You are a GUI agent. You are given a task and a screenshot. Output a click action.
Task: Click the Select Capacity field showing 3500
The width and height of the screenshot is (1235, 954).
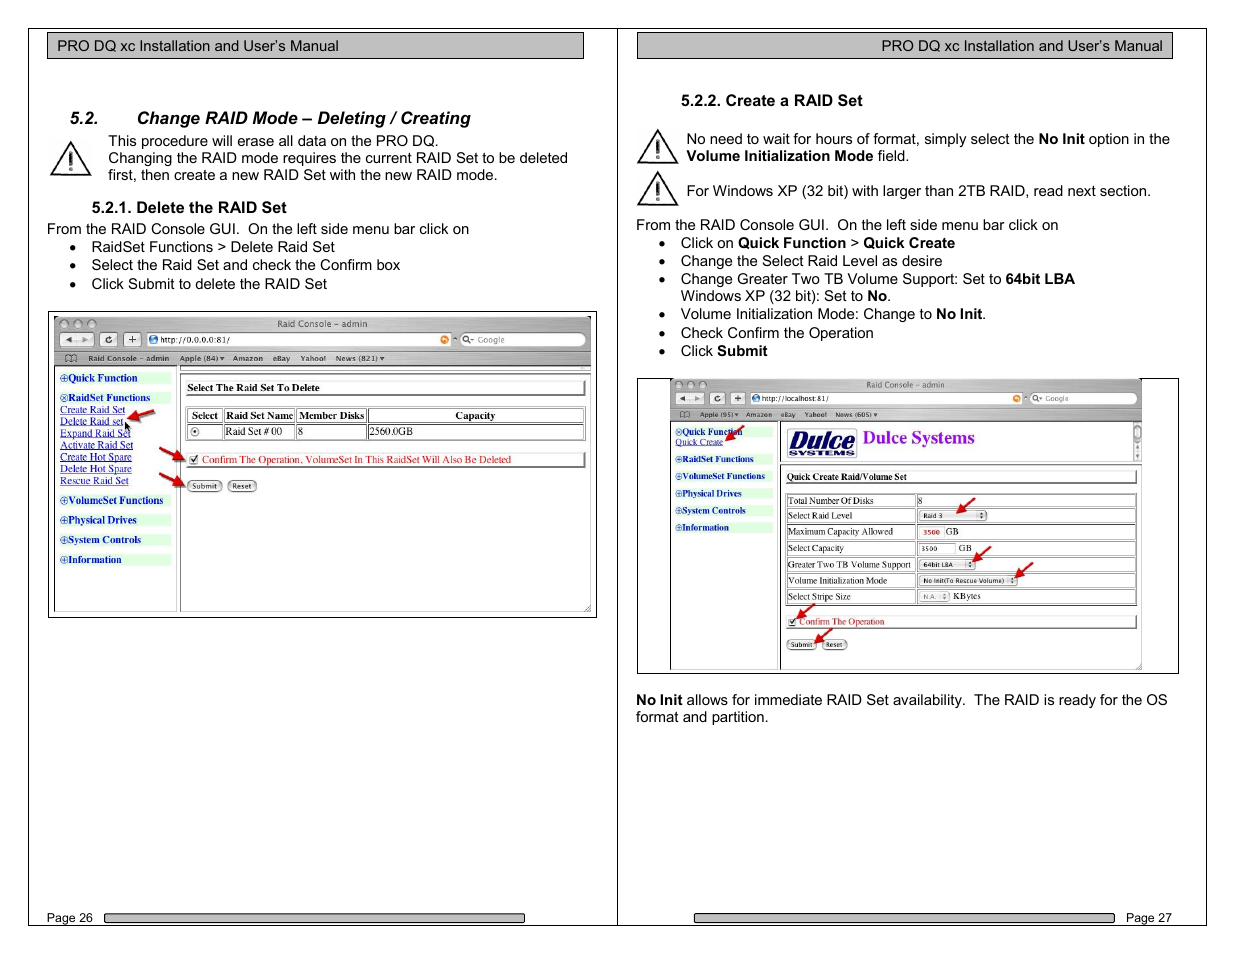pos(936,549)
